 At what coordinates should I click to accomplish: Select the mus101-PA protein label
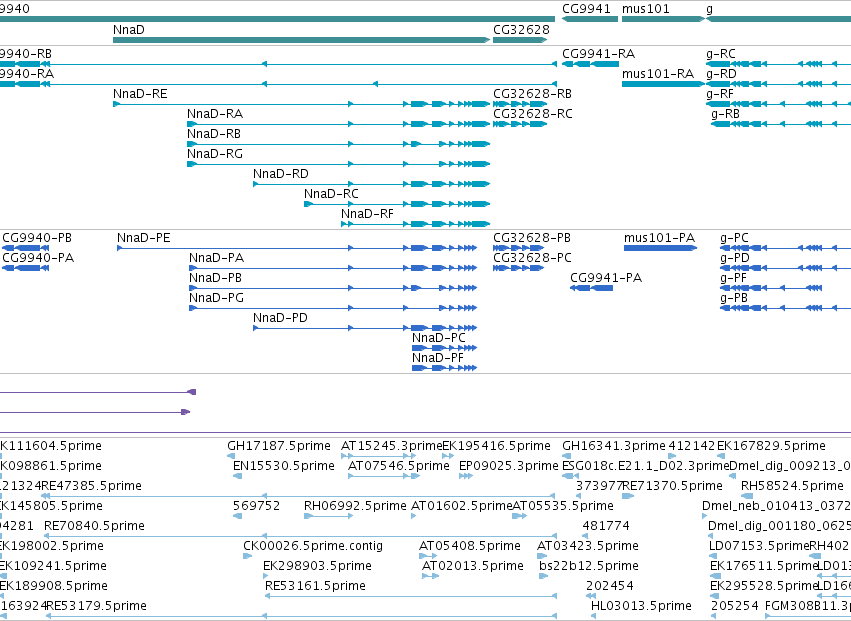659,238
